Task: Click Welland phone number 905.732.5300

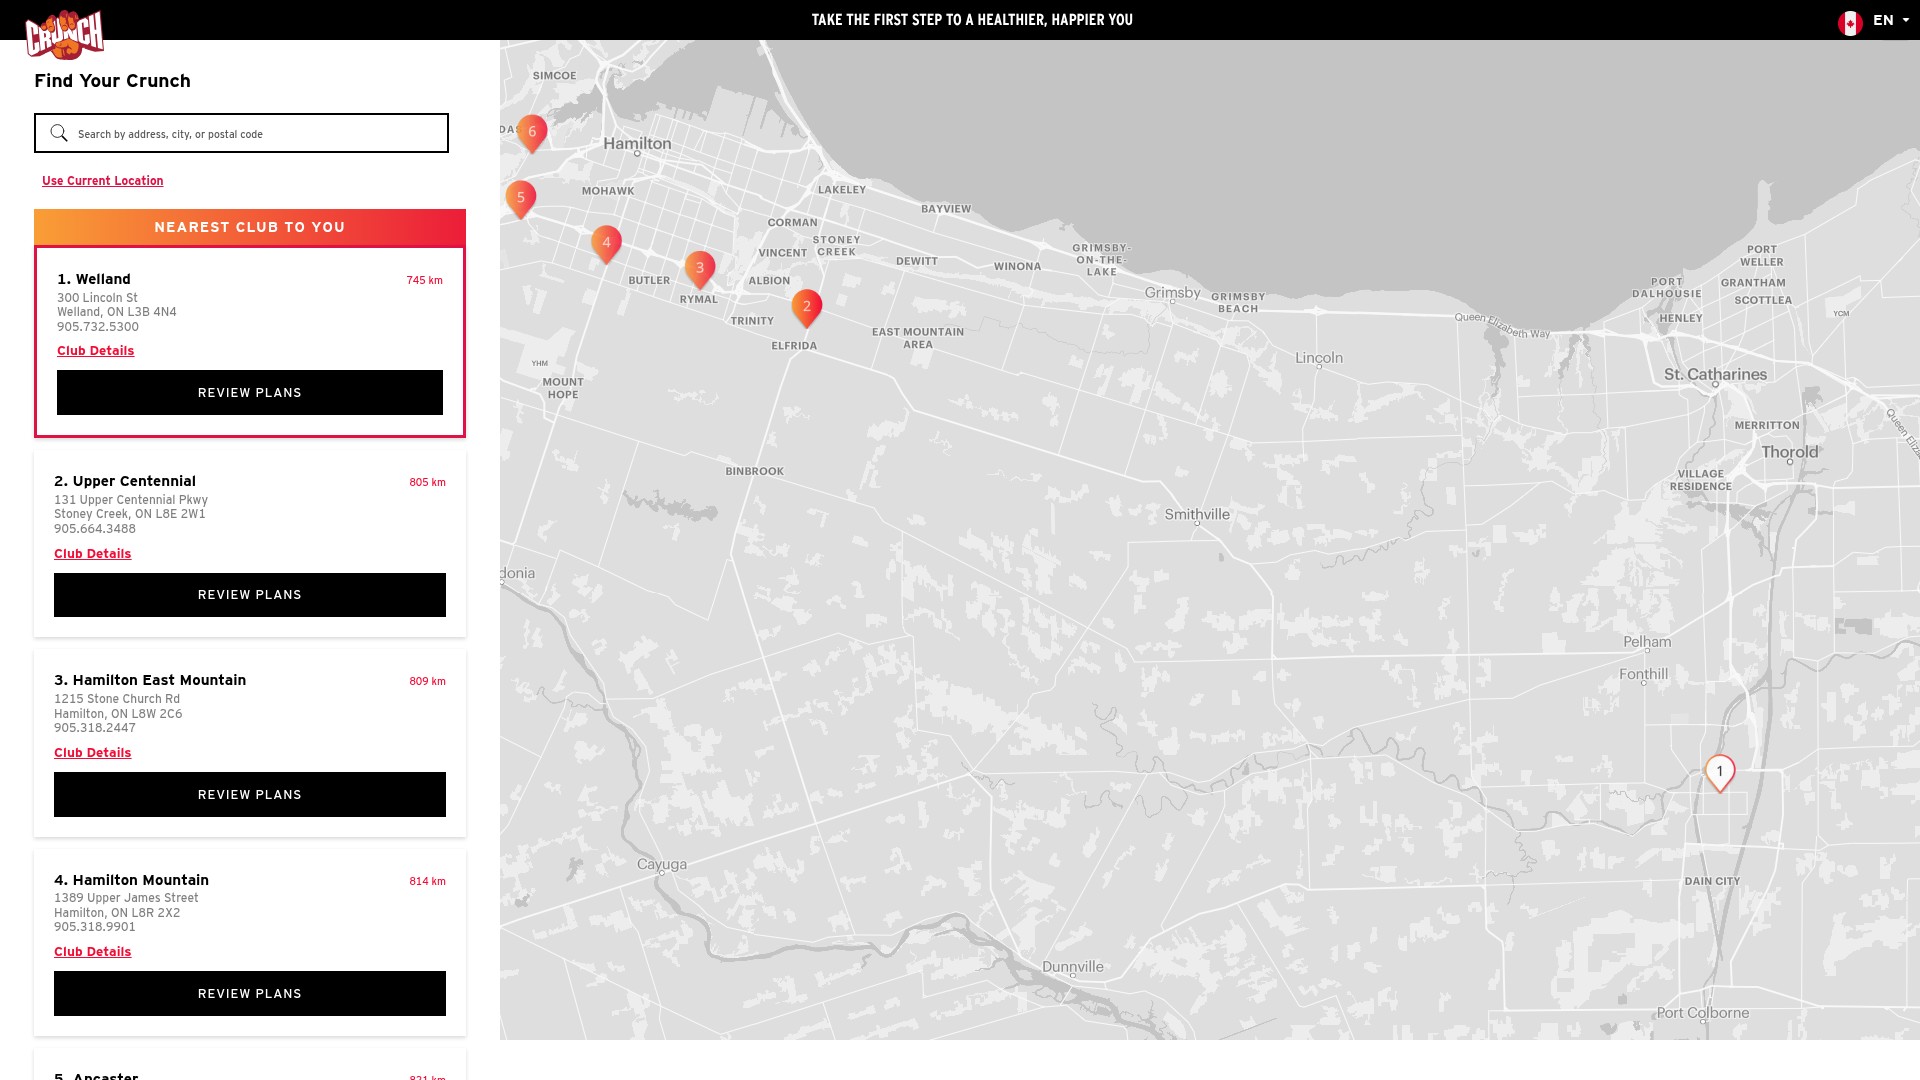Action: 98,327
